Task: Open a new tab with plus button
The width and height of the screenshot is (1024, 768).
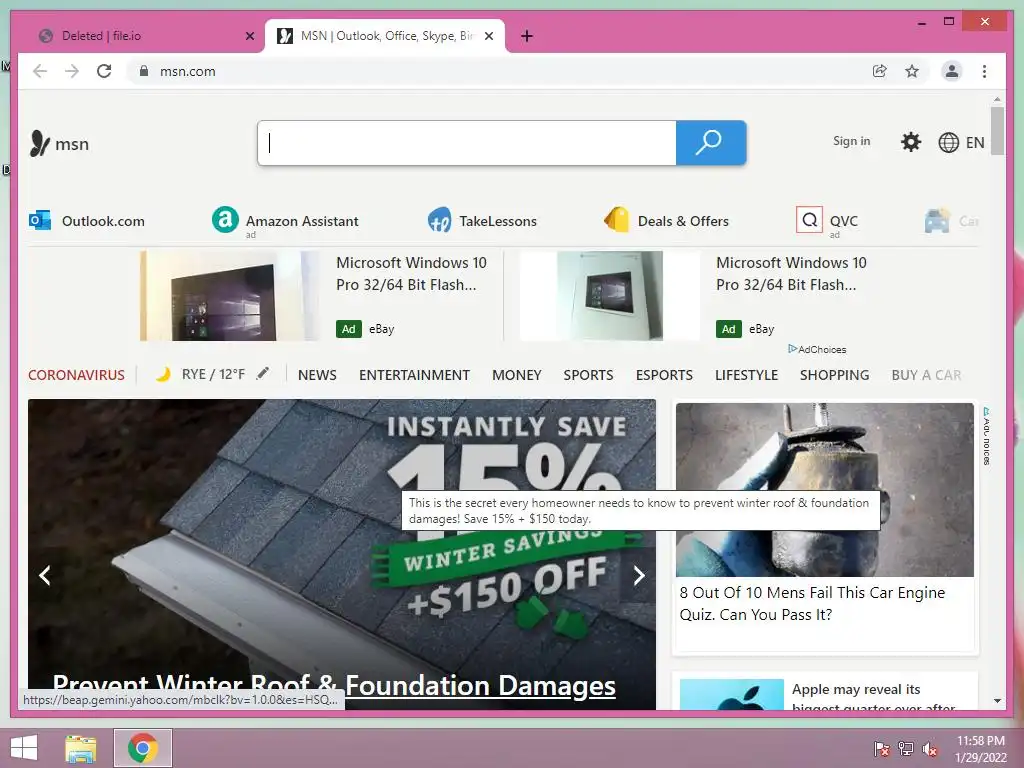Action: pyautogui.click(x=527, y=36)
